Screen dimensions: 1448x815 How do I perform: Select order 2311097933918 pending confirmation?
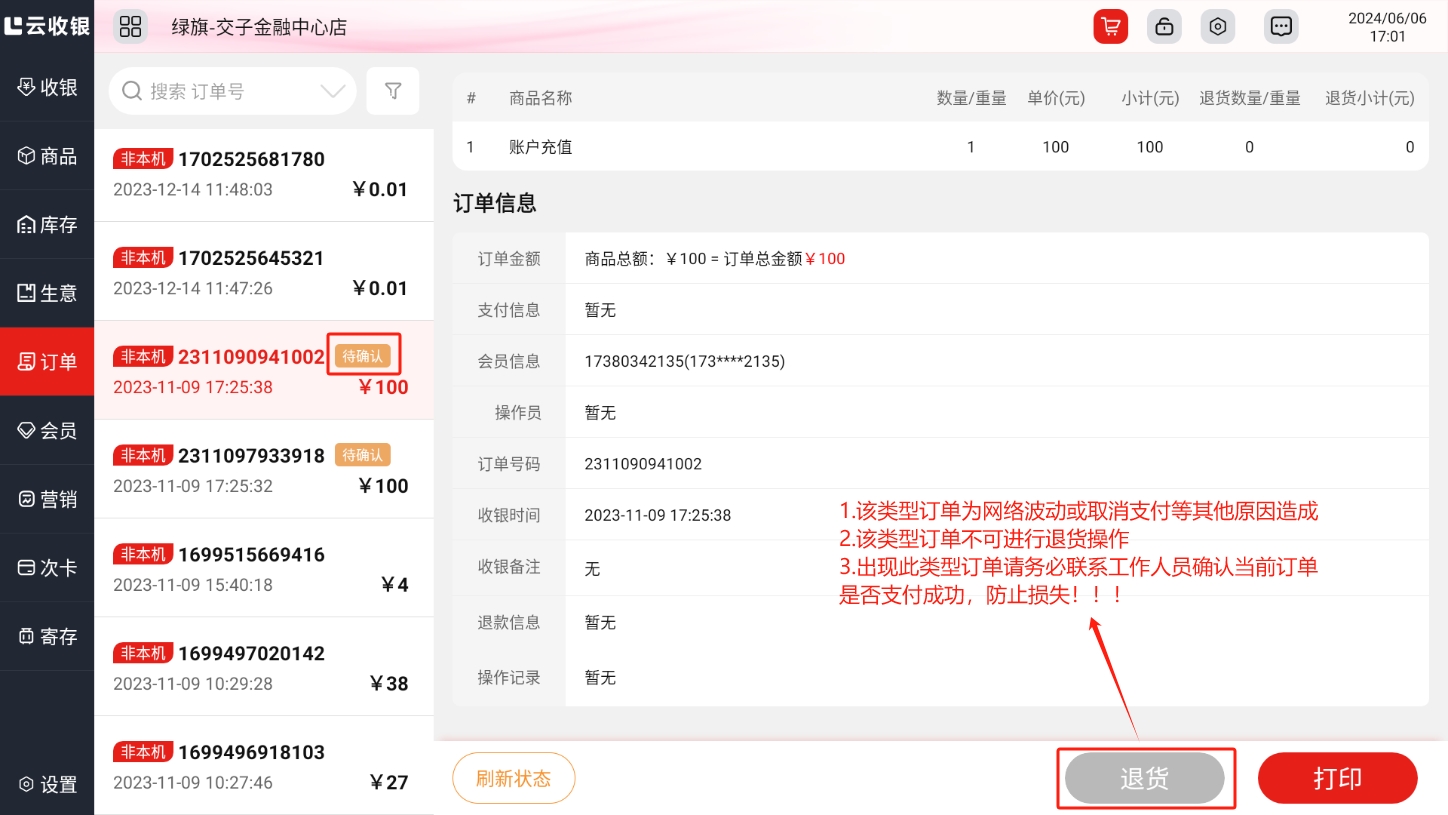pyautogui.click(x=264, y=470)
